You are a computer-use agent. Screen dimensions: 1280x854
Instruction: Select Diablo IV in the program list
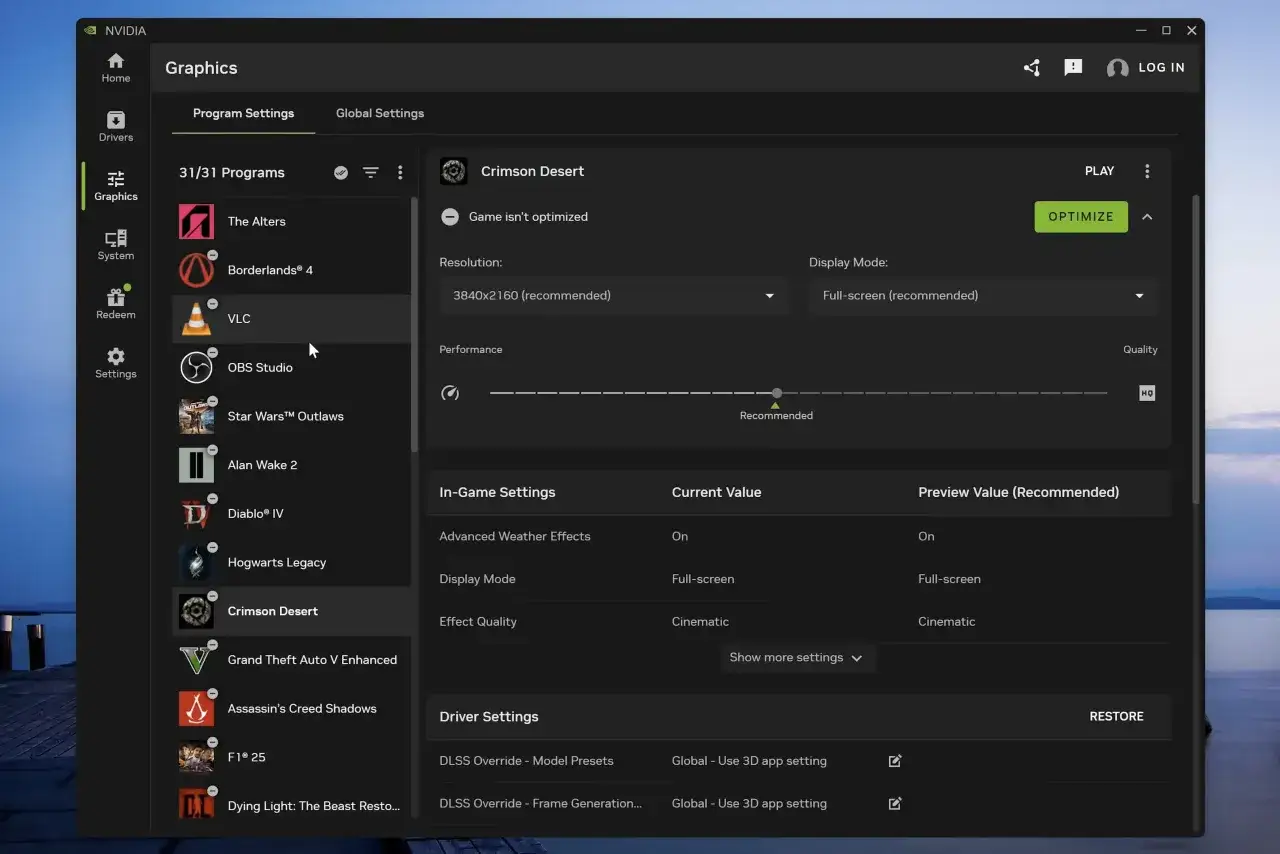(291, 514)
